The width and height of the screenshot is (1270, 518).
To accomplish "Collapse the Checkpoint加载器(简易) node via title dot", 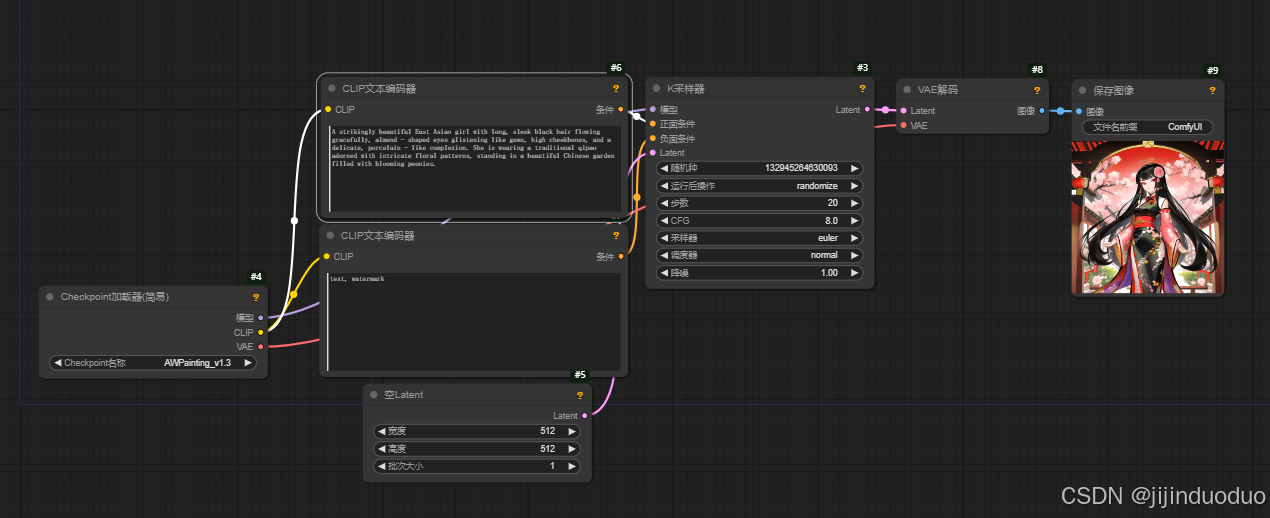I will click(x=50, y=297).
